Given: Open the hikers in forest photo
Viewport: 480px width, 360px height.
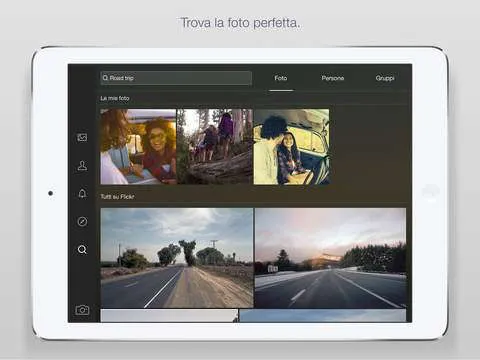Looking at the screenshot, I should pos(215,147).
